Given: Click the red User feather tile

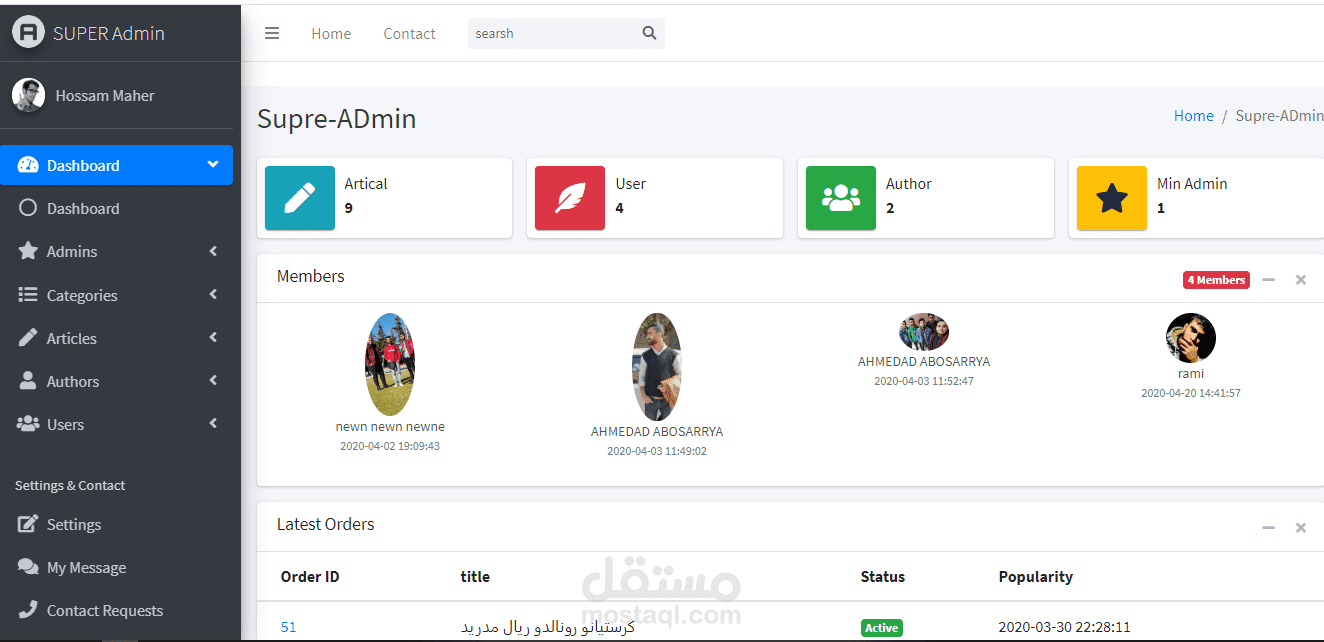Looking at the screenshot, I should pos(570,198).
